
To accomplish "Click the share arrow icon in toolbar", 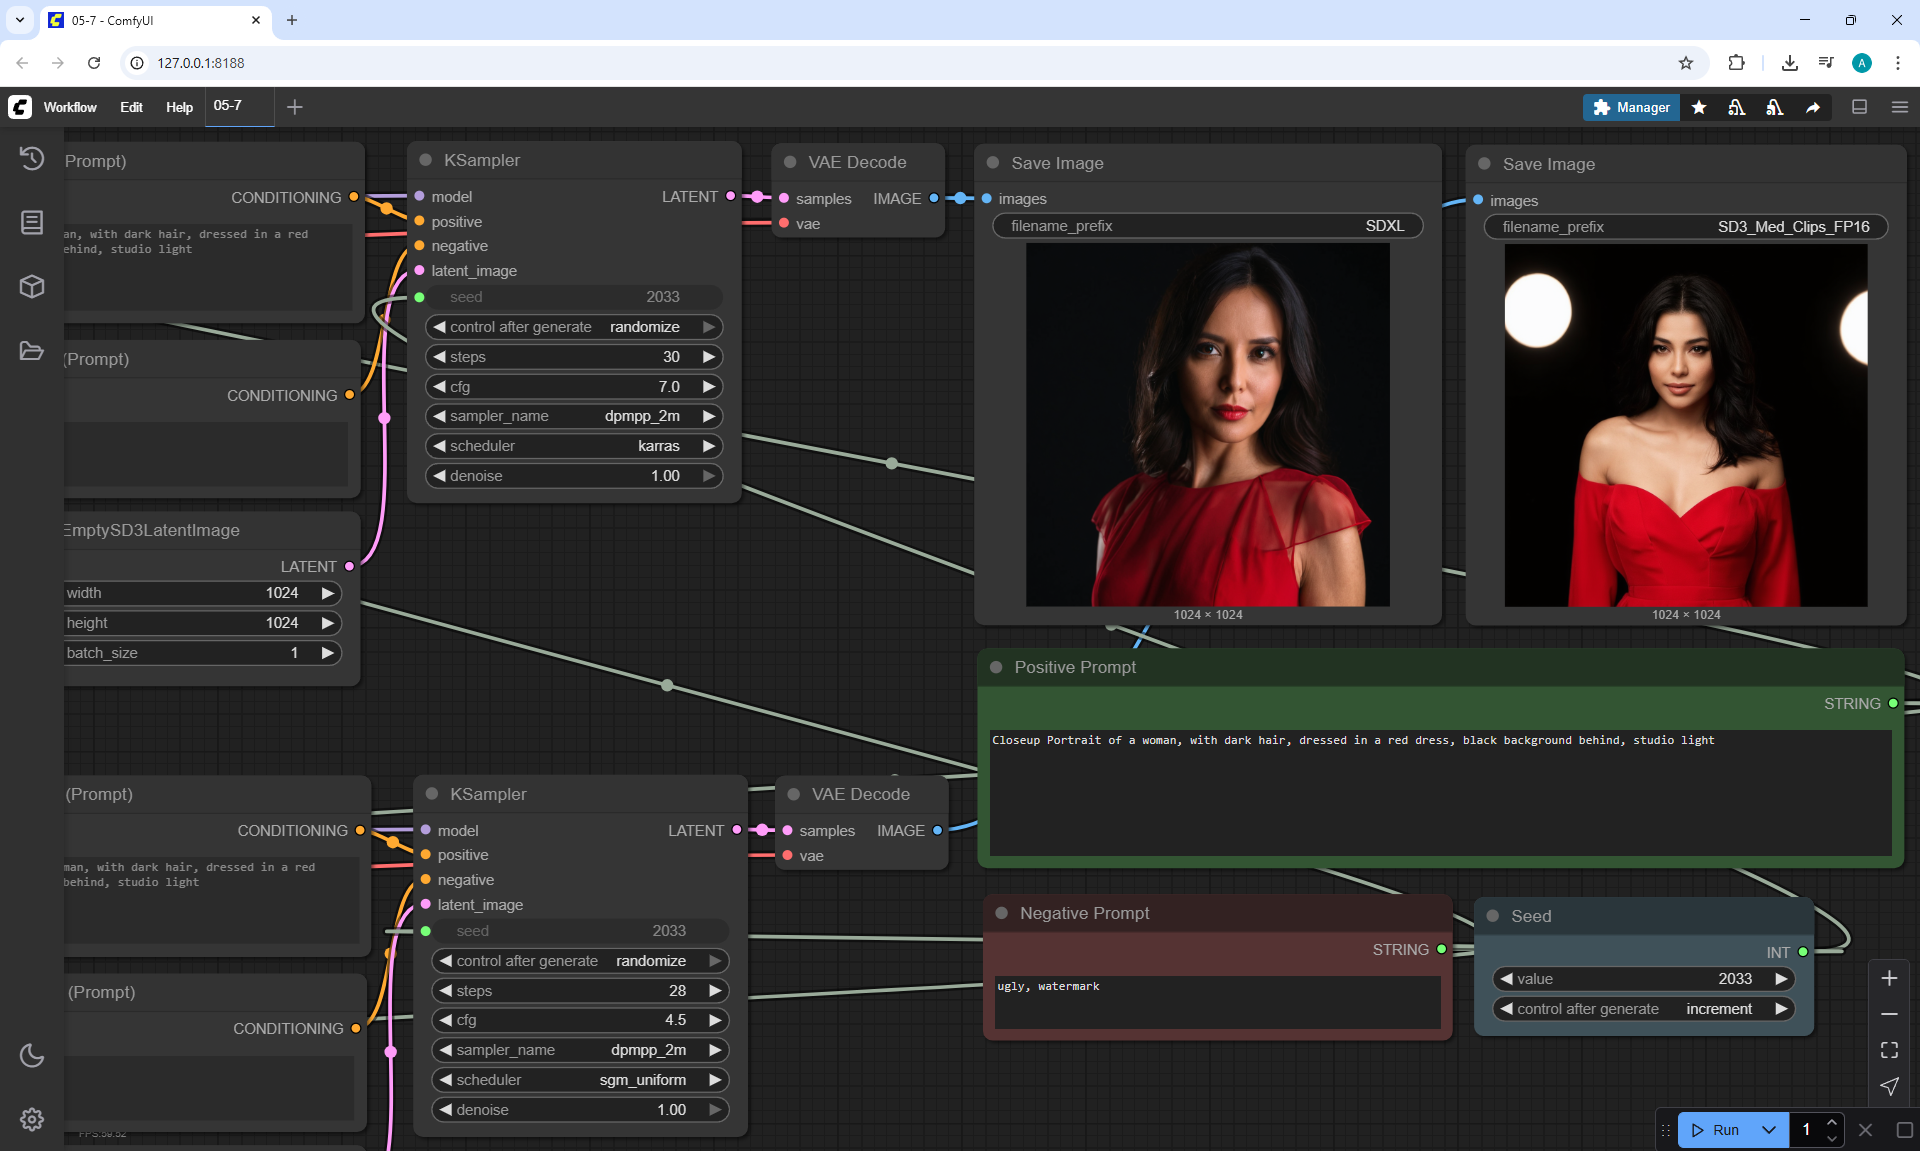I will click(1812, 107).
